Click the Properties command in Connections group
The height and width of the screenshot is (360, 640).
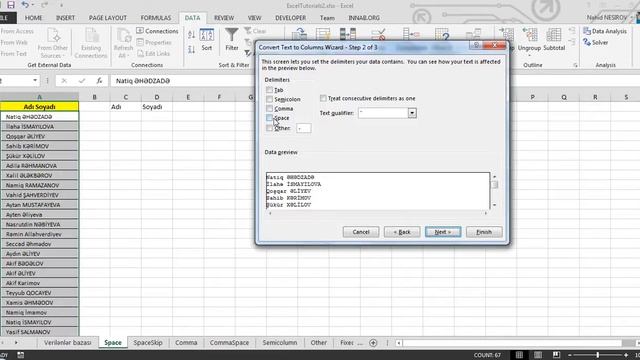pos(154,42)
